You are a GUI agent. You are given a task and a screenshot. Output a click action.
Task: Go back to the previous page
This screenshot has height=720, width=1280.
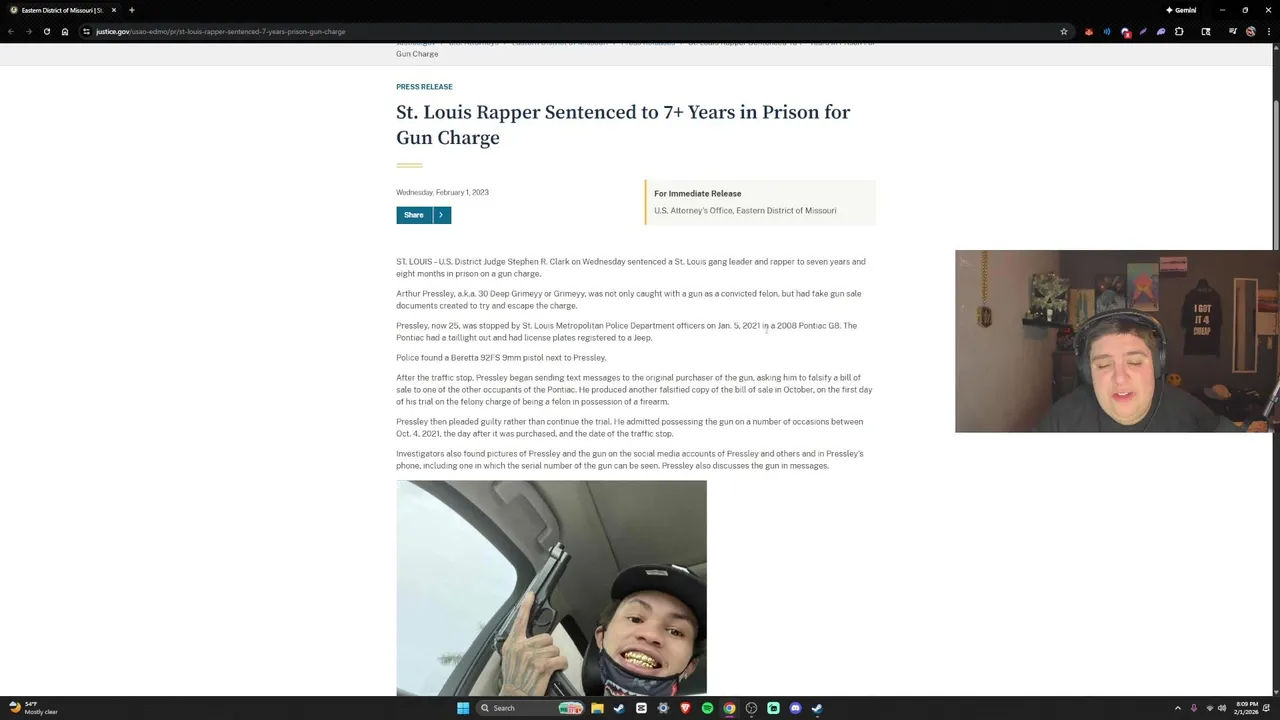(x=10, y=31)
